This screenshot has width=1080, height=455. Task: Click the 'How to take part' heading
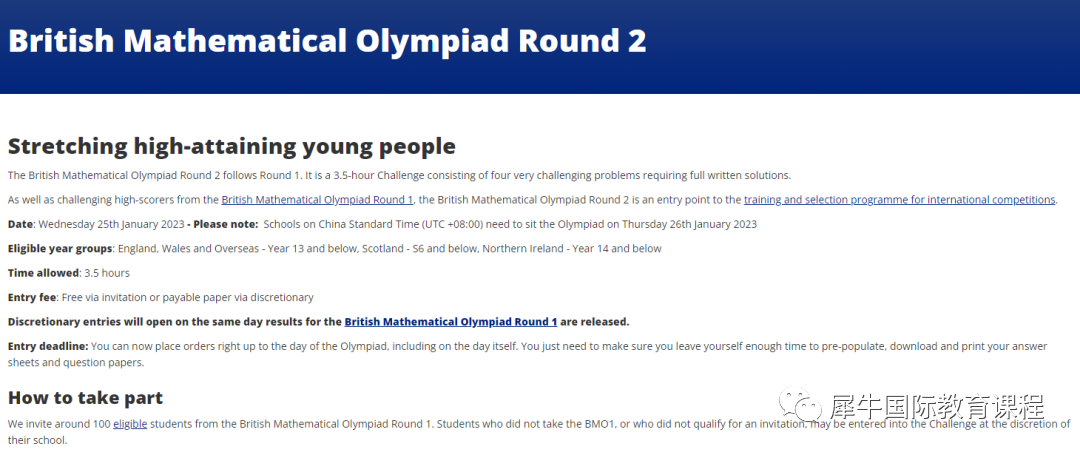click(85, 398)
